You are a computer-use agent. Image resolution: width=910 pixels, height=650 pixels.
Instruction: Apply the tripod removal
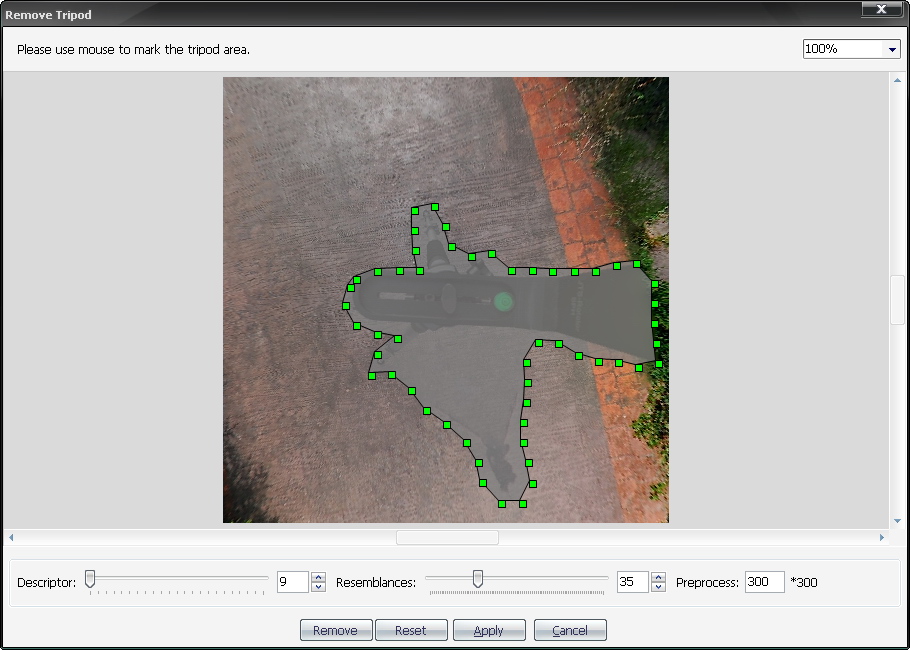(x=489, y=630)
